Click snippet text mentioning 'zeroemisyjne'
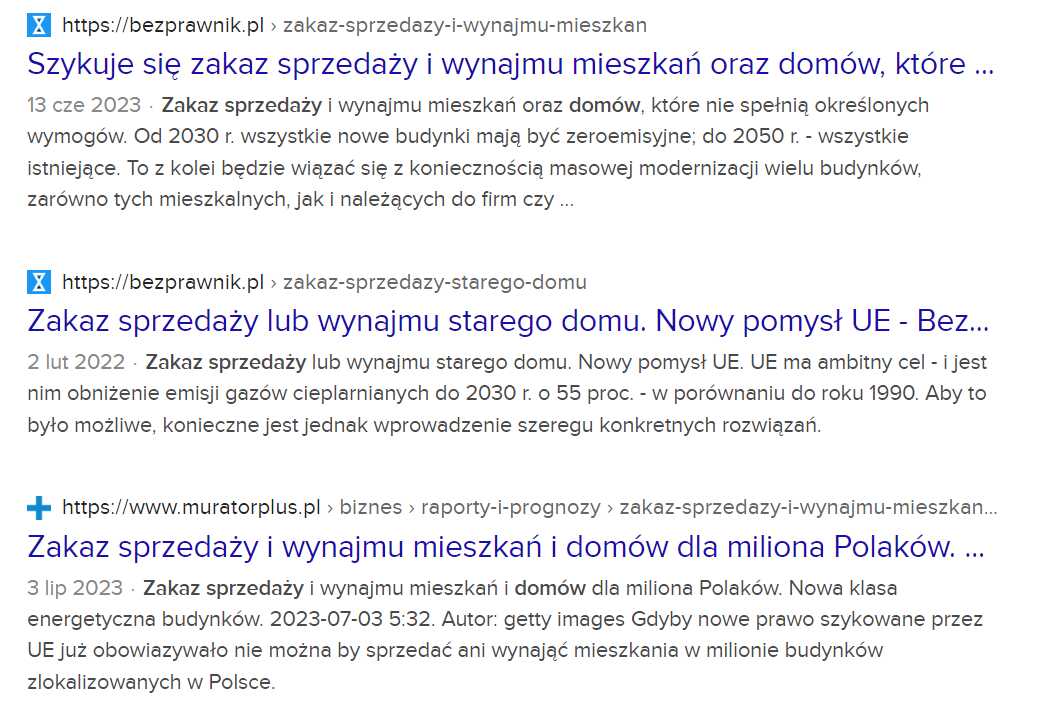Viewport: 1045px width, 710px height. (468, 137)
